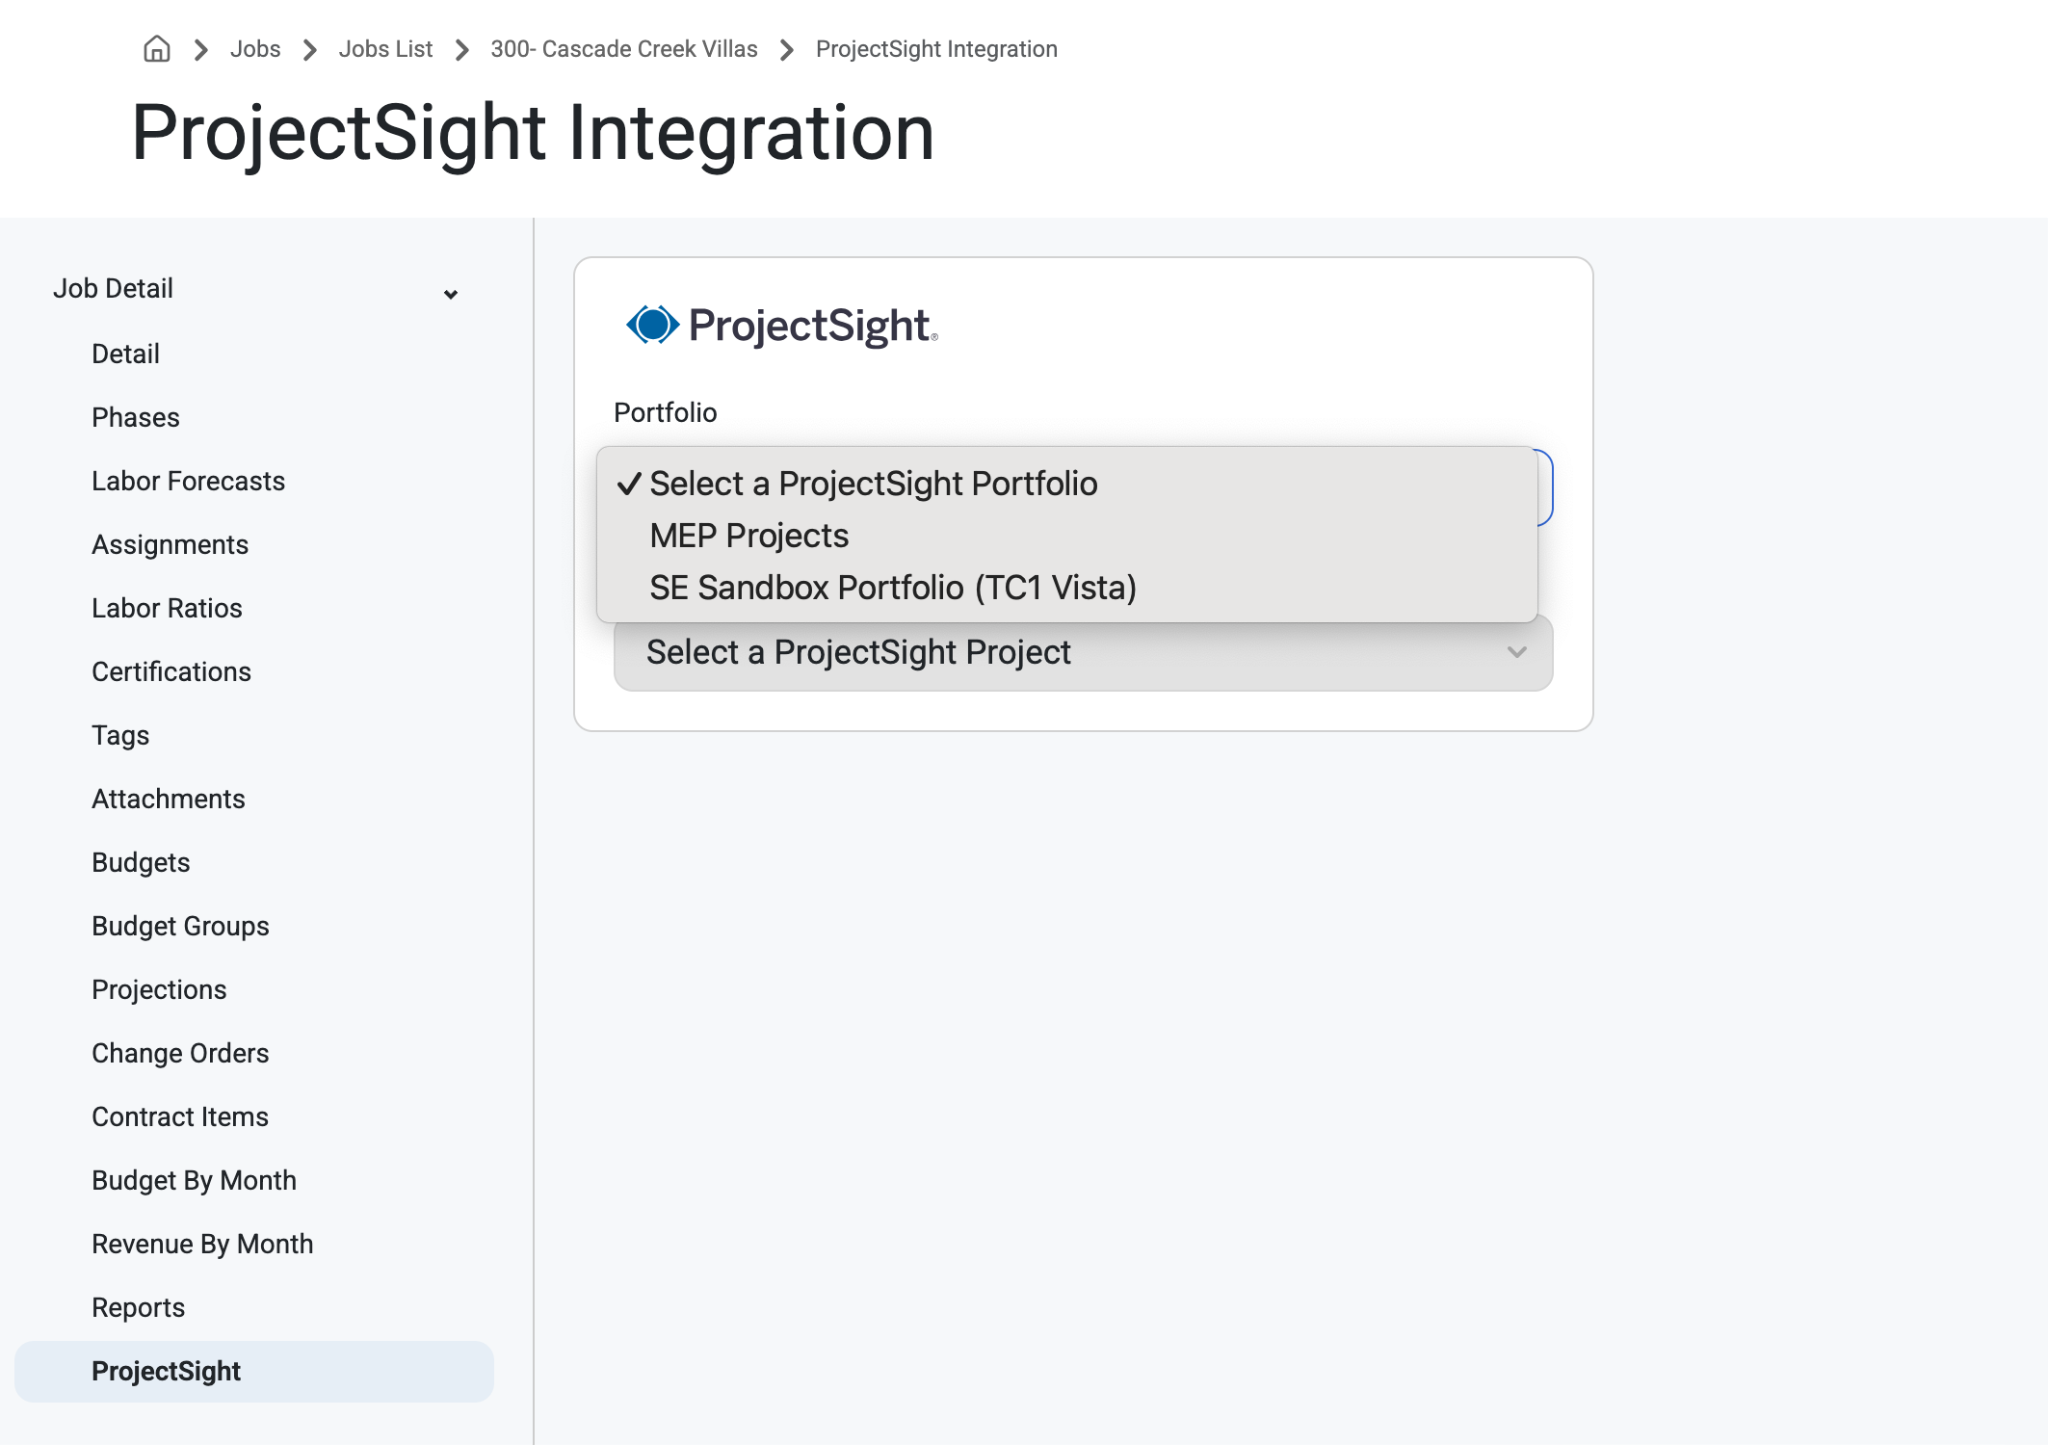Navigate to Jobs List breadcrumb
Viewport: 2048px width, 1445px height.
coord(385,49)
